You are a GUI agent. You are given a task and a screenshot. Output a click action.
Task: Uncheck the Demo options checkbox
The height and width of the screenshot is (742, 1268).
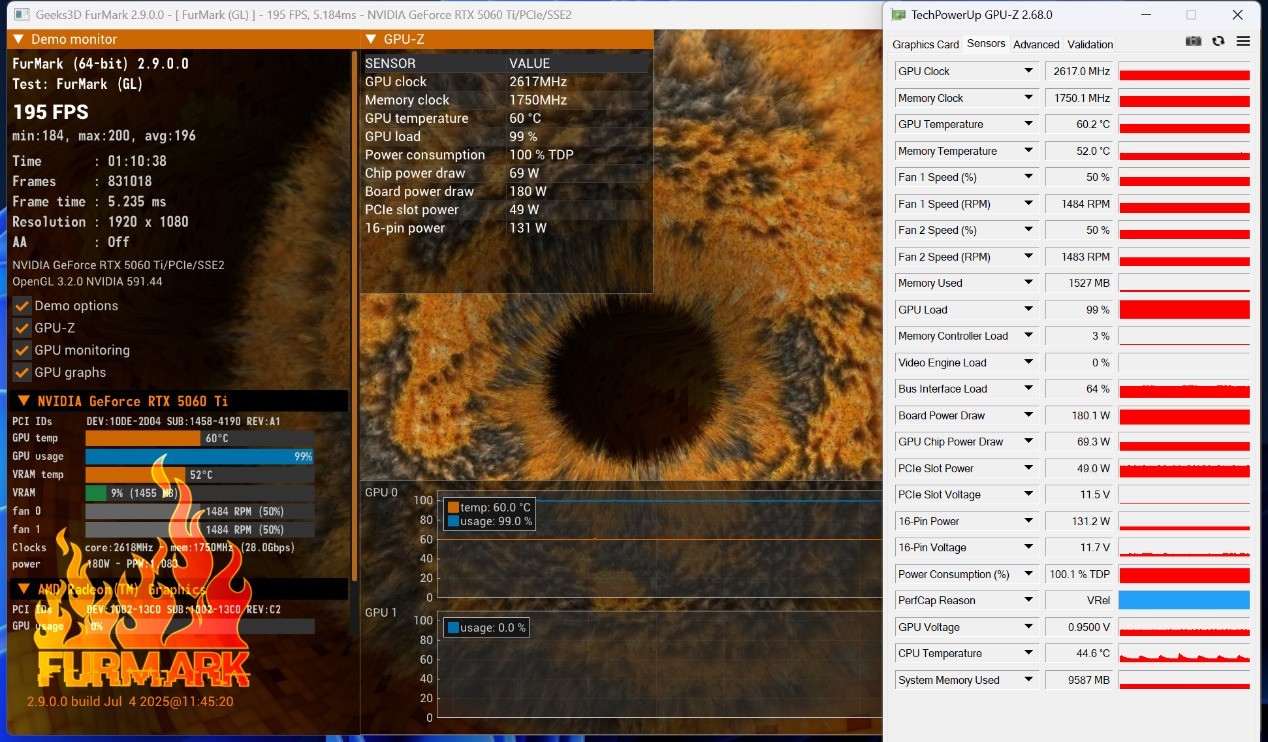click(22, 306)
